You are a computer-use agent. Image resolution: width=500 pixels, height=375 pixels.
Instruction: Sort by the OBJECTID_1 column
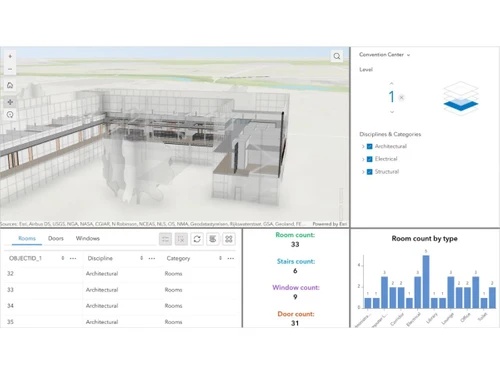63,258
